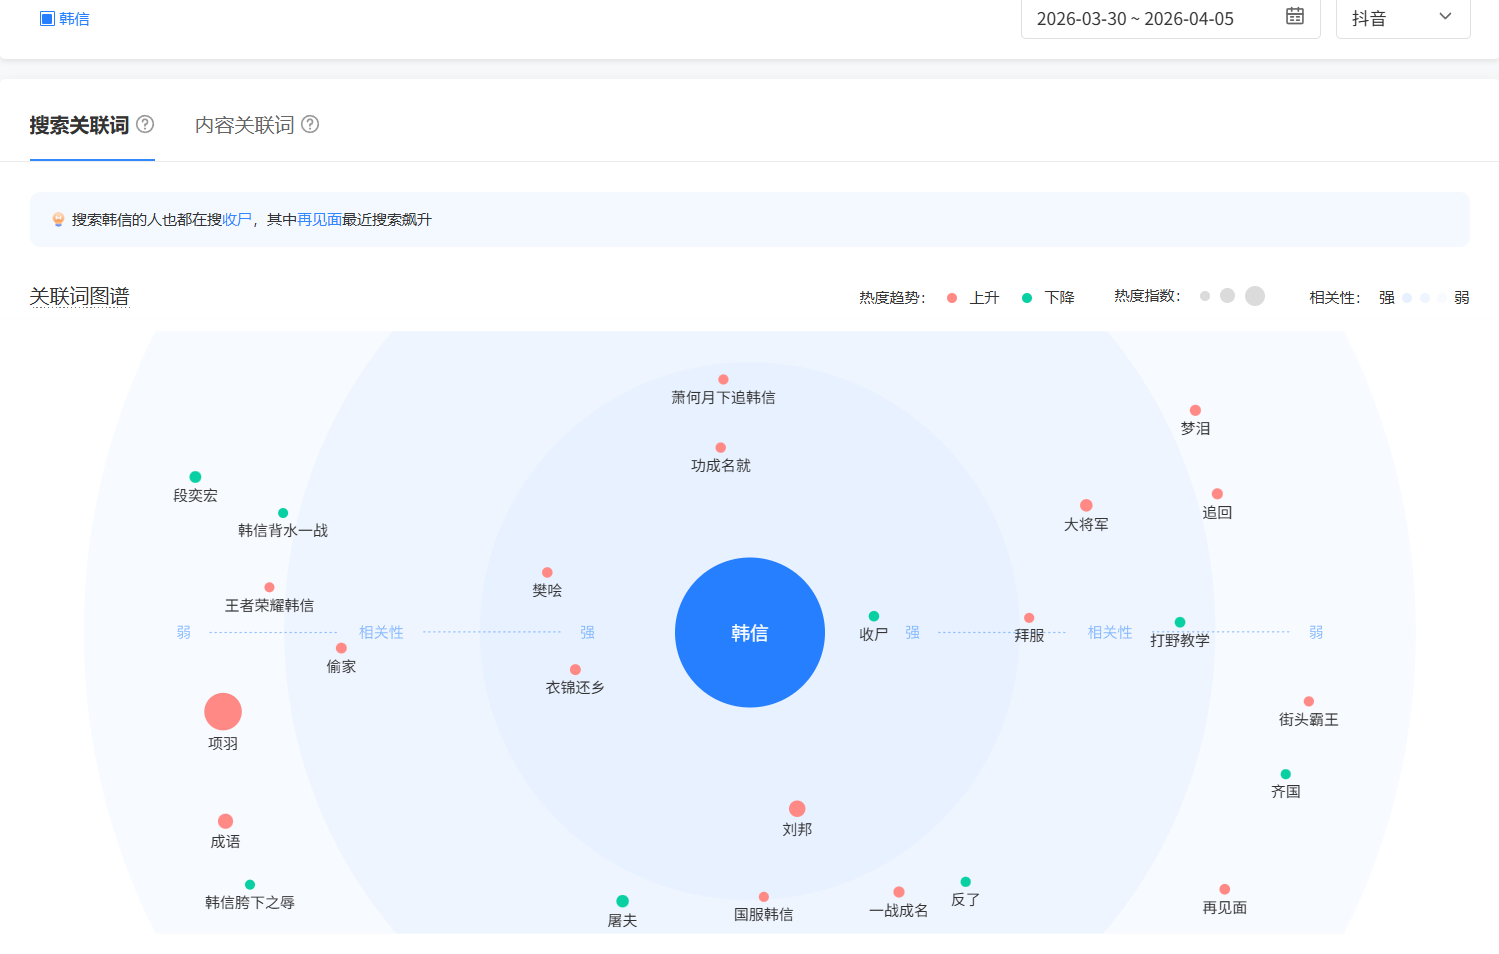Viewport: 1499px width, 954px height.
Task: Open the 再见面 link in tip banner
Action: coord(320,220)
